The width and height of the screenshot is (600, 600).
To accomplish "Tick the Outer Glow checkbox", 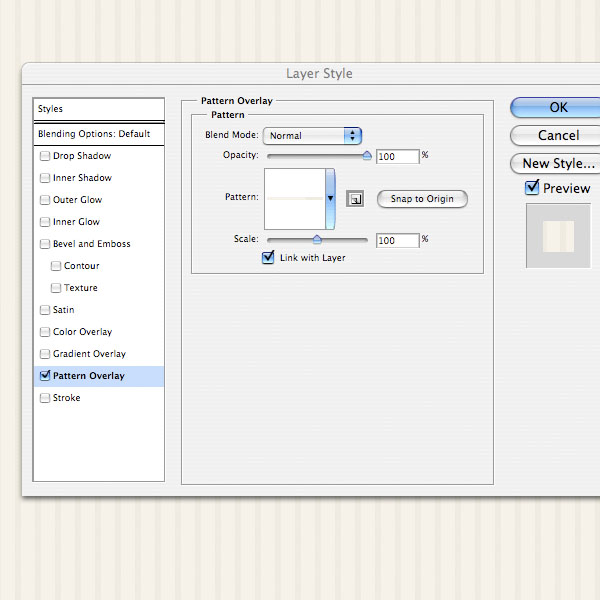I will coord(45,200).
